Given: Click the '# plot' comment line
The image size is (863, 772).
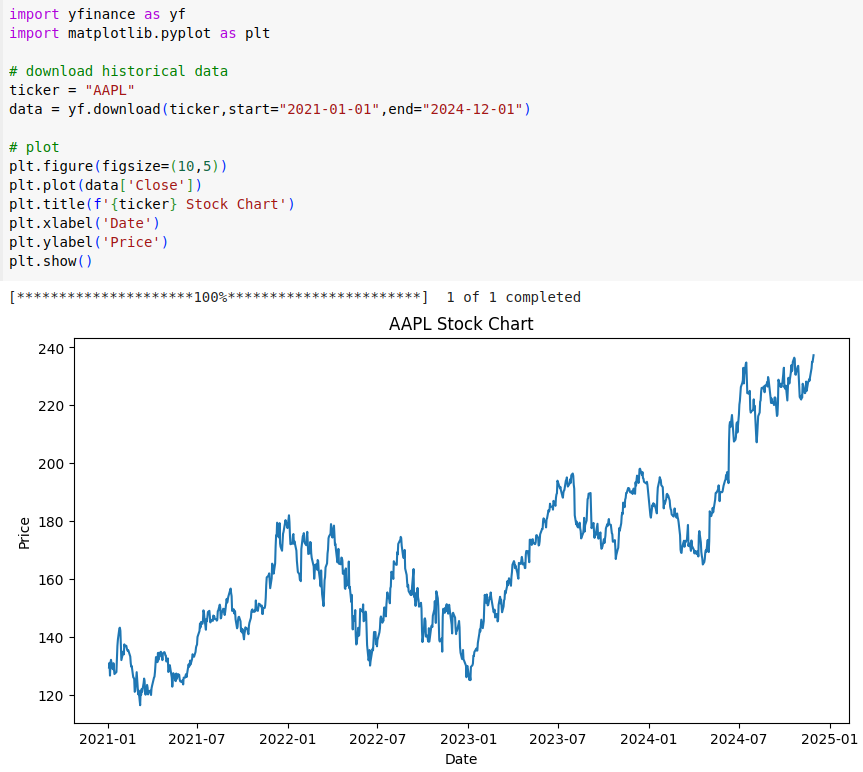Looking at the screenshot, I should point(34,147).
